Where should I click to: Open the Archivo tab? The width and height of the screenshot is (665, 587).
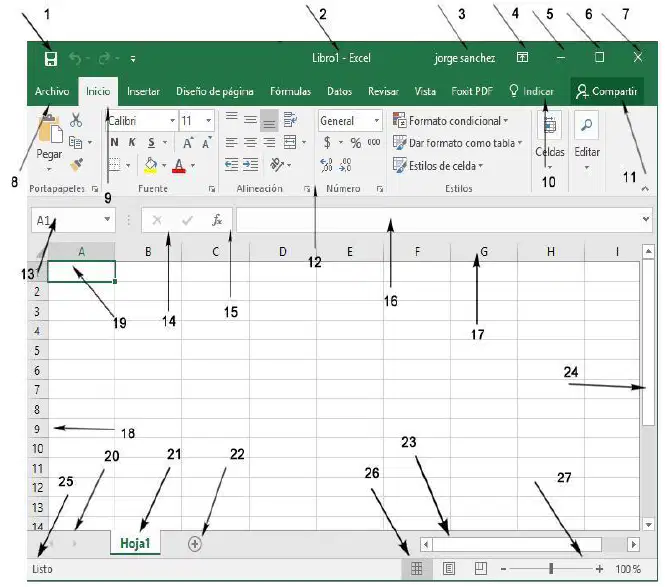pyautogui.click(x=52, y=91)
